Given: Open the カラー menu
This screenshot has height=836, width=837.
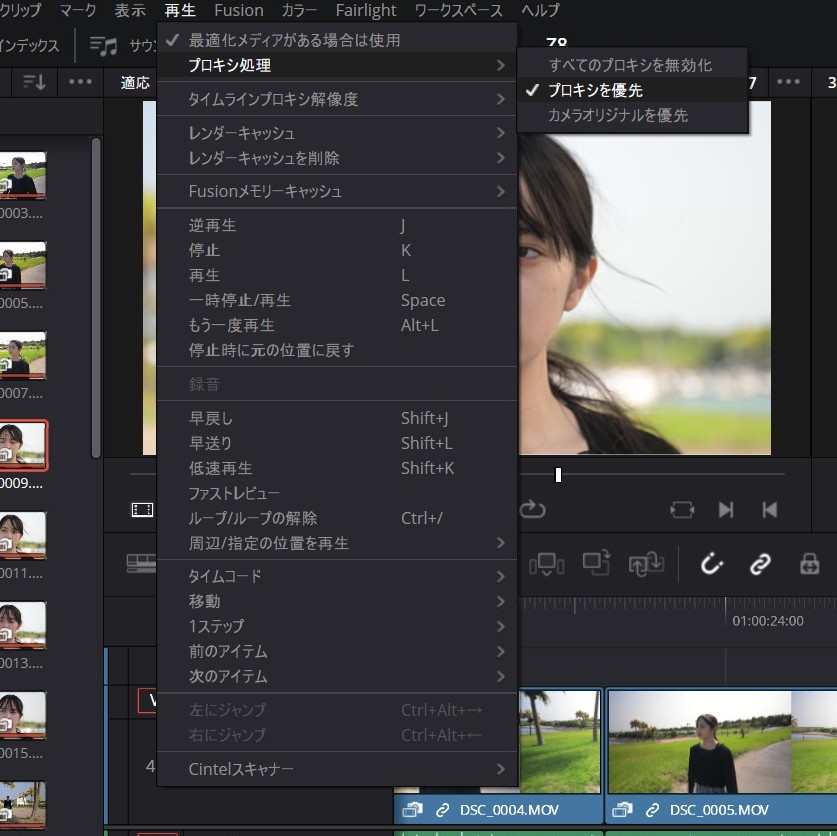Looking at the screenshot, I should pos(299,10).
